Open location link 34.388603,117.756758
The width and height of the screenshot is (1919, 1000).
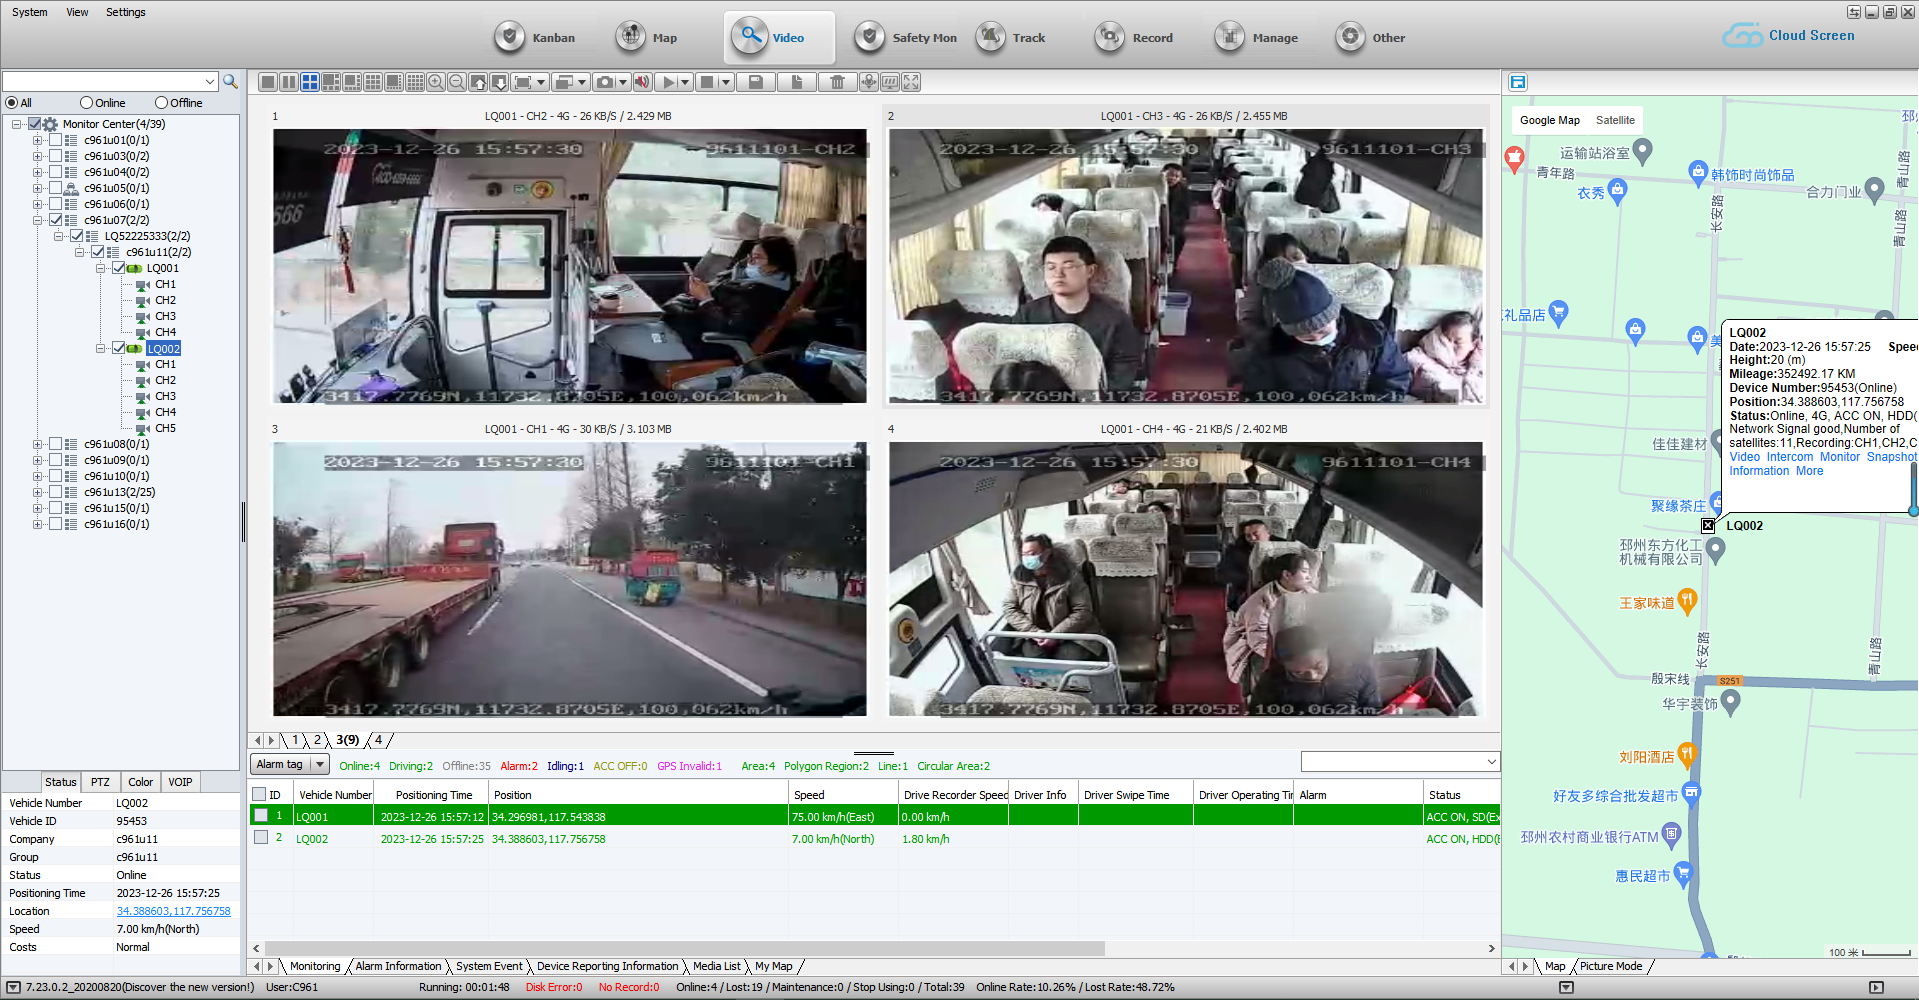point(174,911)
